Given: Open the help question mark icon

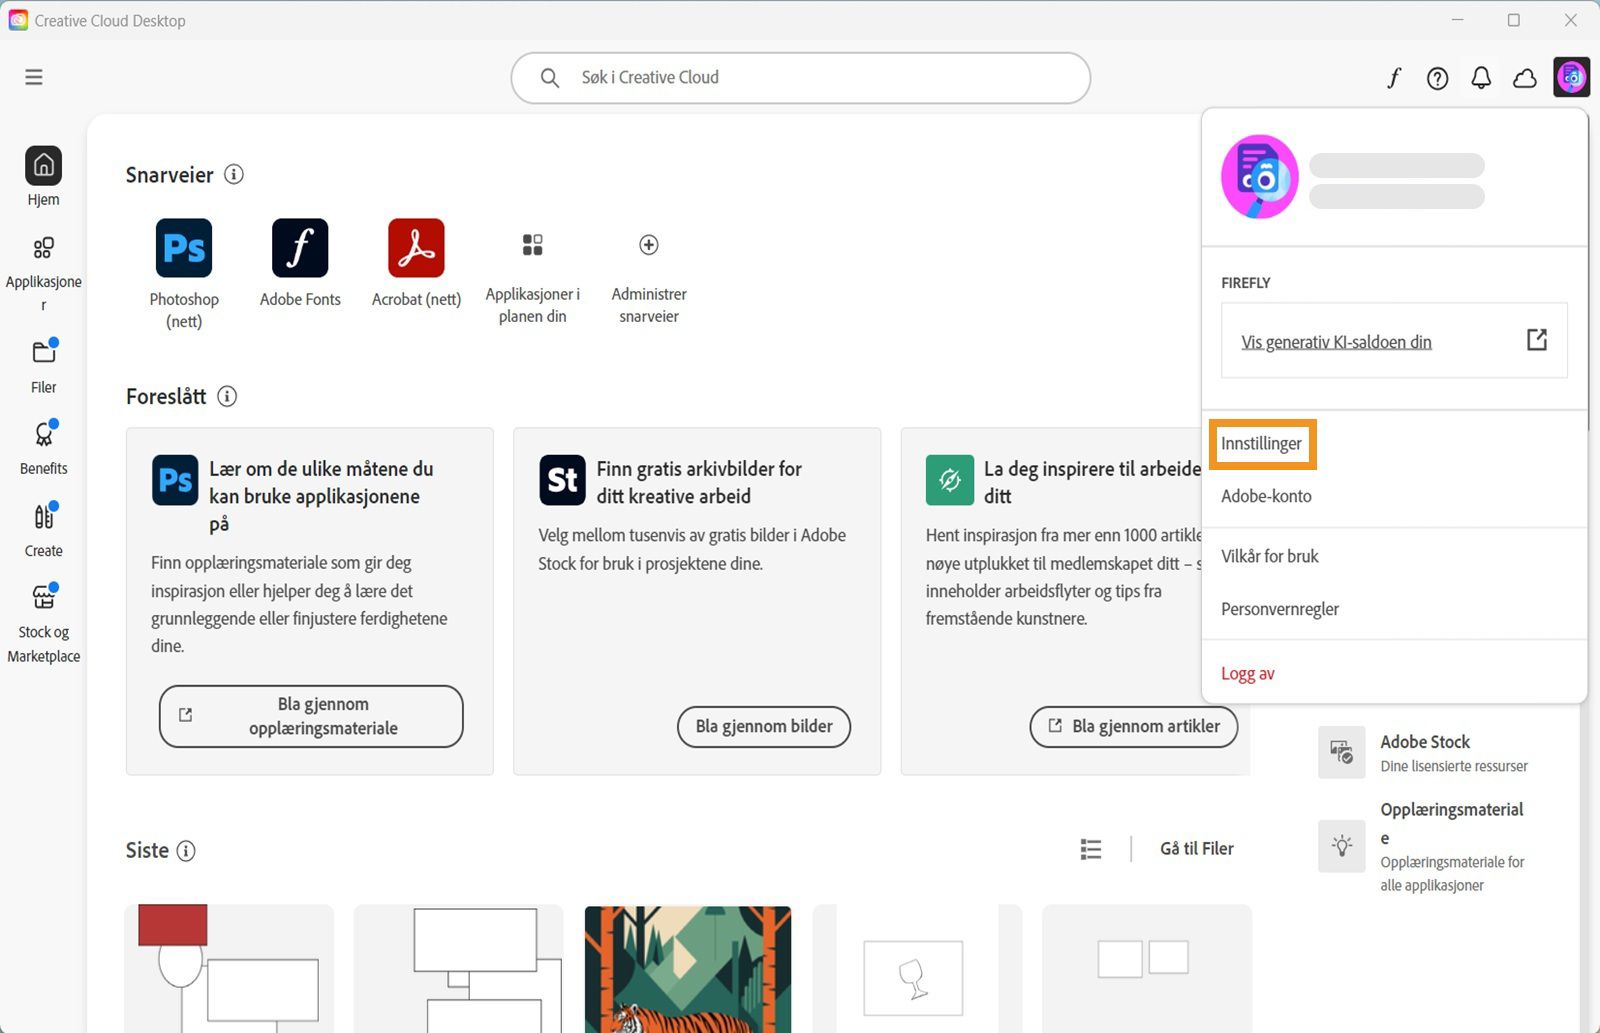Looking at the screenshot, I should click(1437, 78).
